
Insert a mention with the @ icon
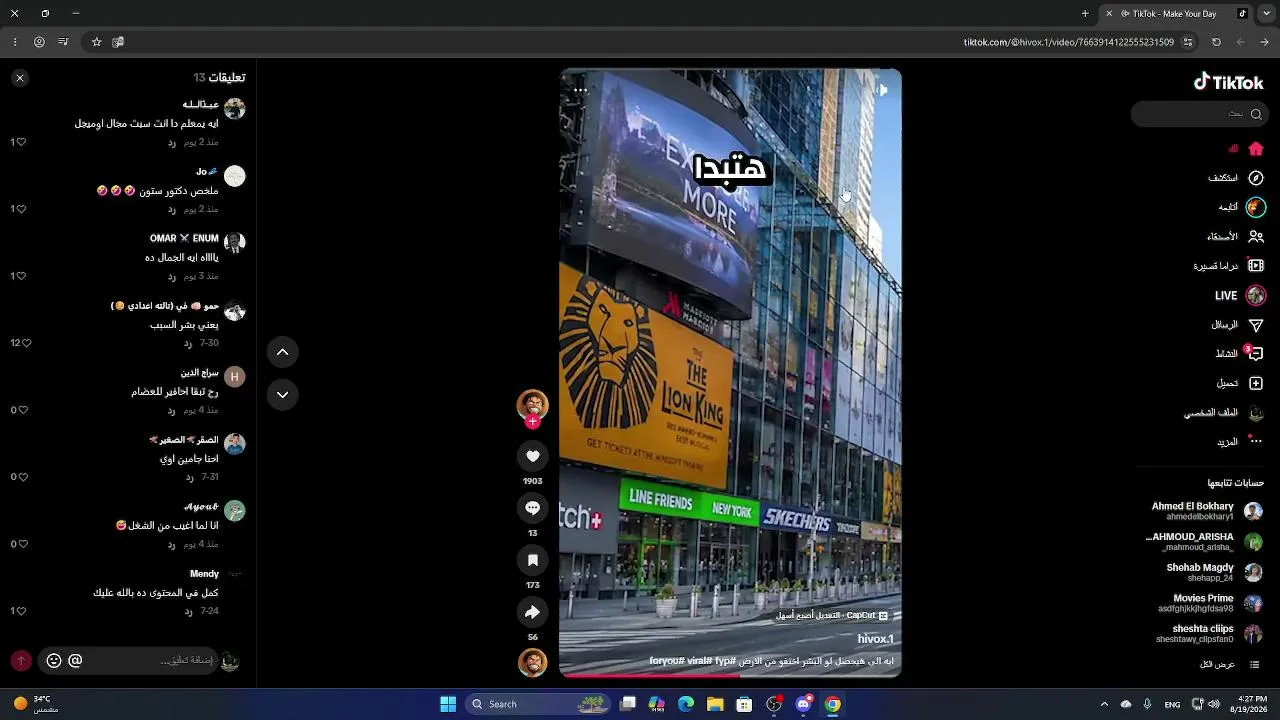click(x=75, y=660)
